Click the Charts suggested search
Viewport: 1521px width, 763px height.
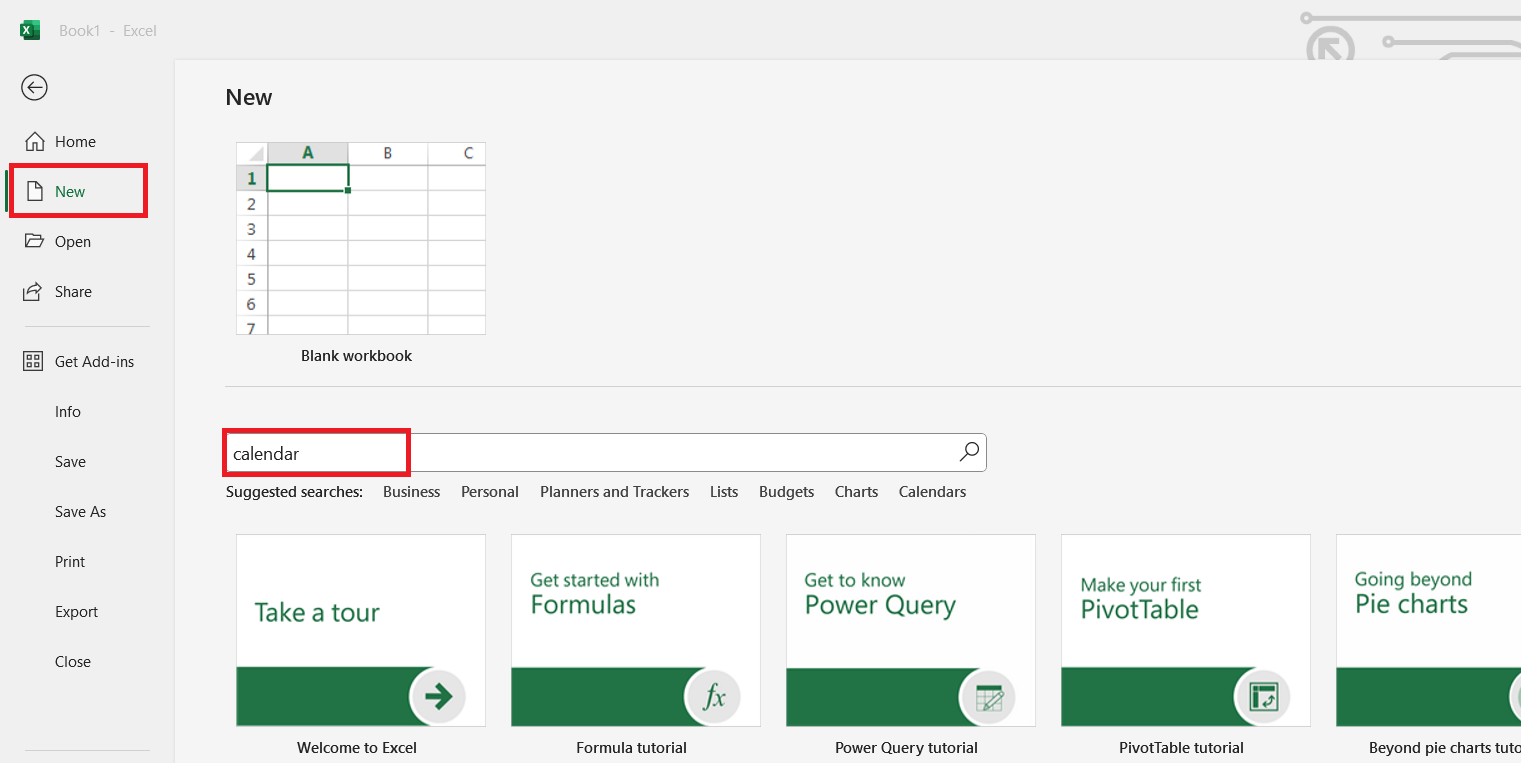[x=856, y=491]
